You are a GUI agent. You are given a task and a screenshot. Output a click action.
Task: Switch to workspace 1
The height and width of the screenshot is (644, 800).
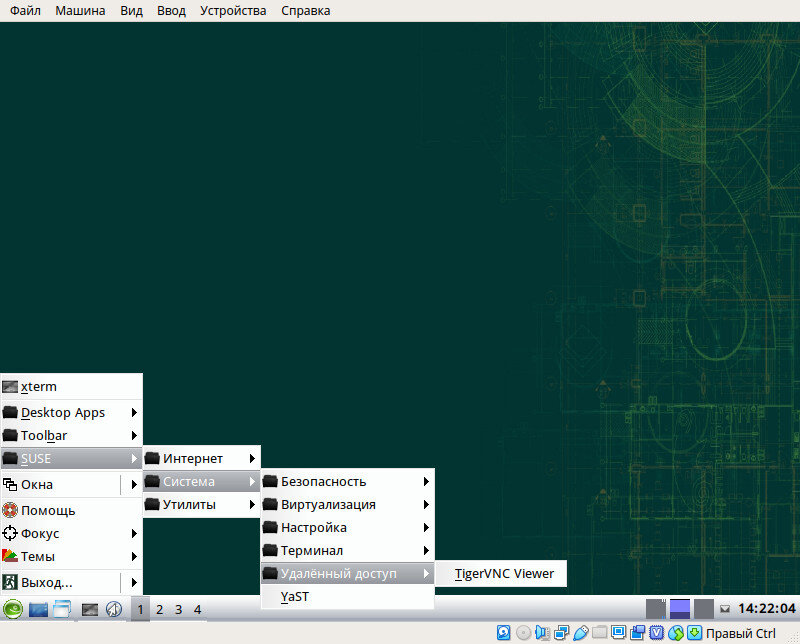point(140,609)
